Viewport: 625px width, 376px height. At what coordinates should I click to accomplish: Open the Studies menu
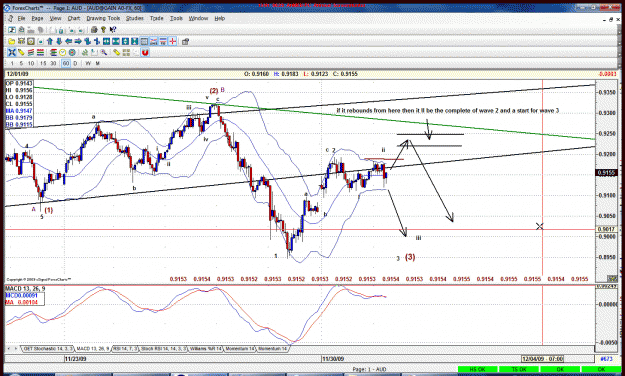(135, 18)
